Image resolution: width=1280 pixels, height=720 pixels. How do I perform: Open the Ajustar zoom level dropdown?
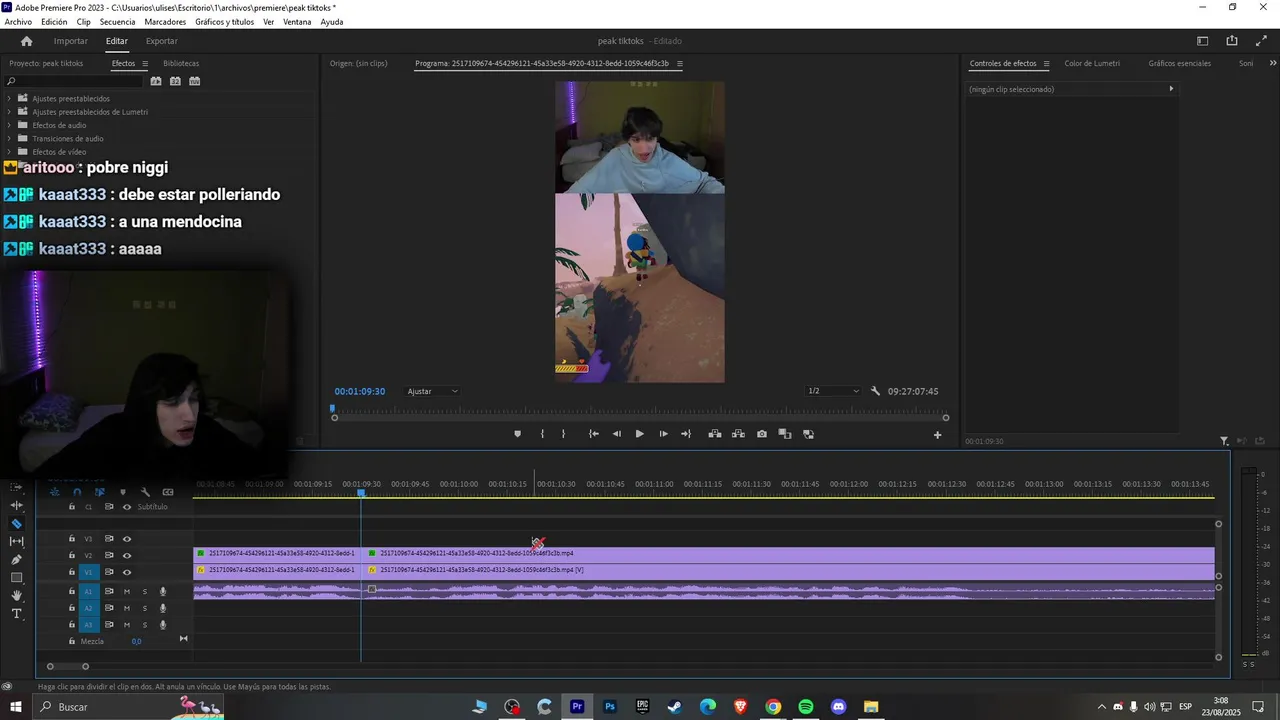click(433, 391)
